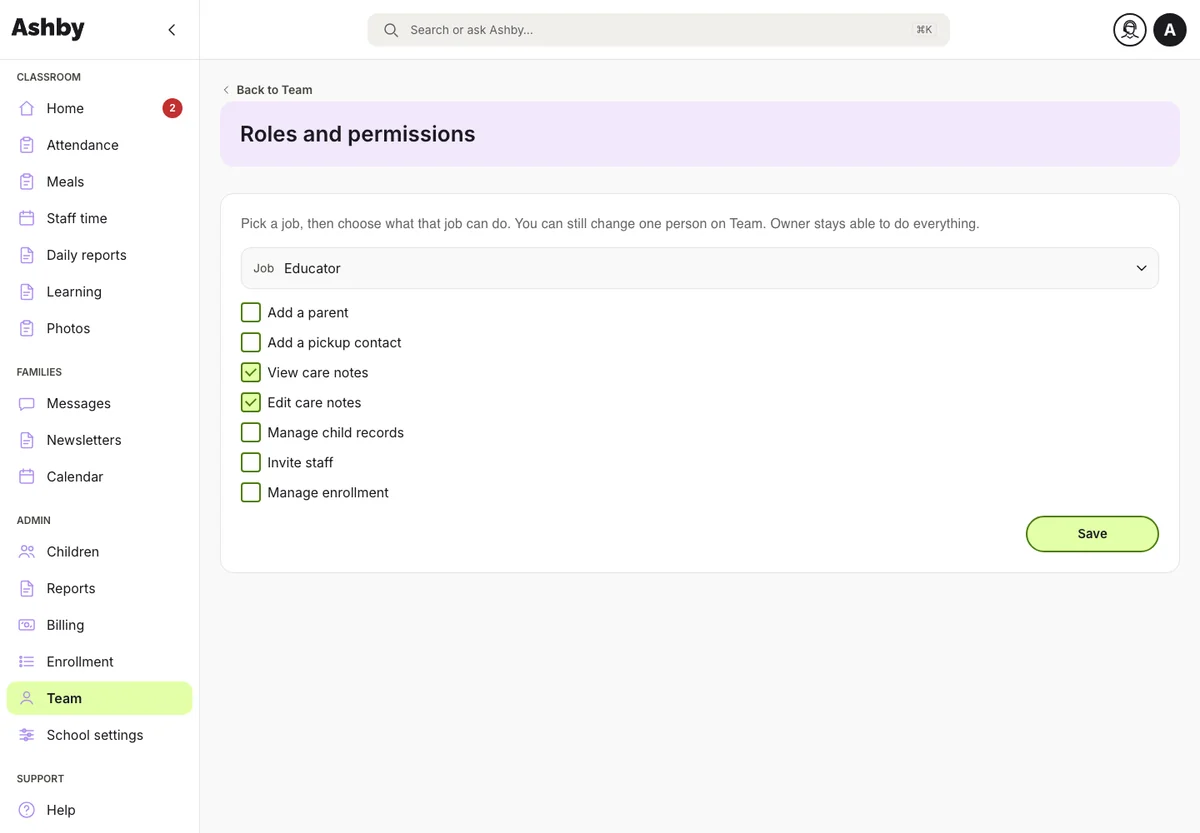Screen dimensions: 1200x833
Task: Open Staff time page
Action: click(99, 218)
